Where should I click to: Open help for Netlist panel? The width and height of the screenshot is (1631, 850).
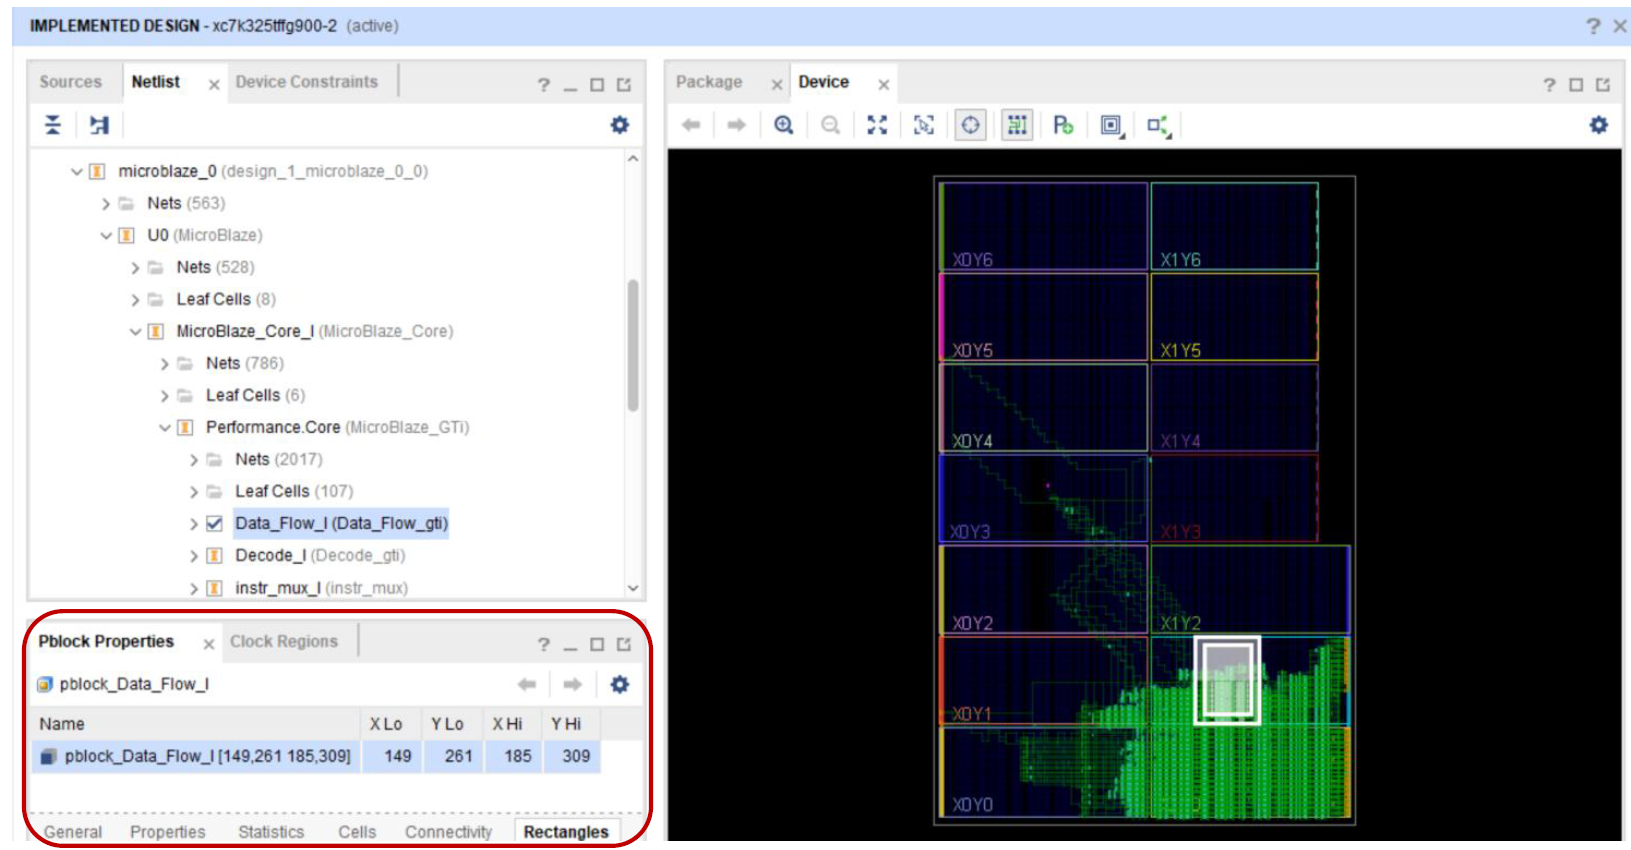[544, 85]
